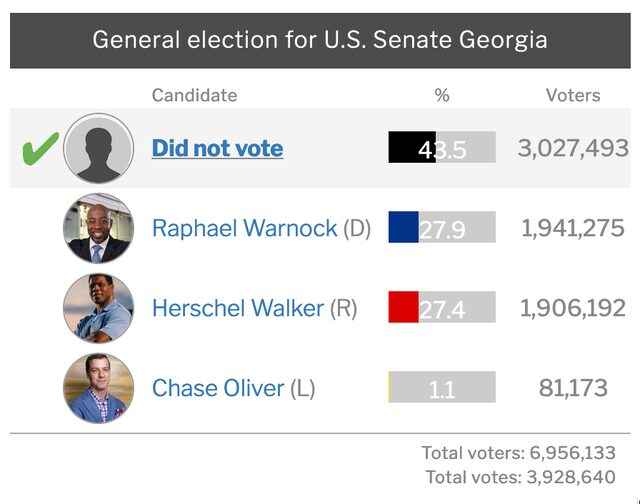Select the 3,027,493 voter count
Viewport: 640px width, 504px height.
click(573, 148)
